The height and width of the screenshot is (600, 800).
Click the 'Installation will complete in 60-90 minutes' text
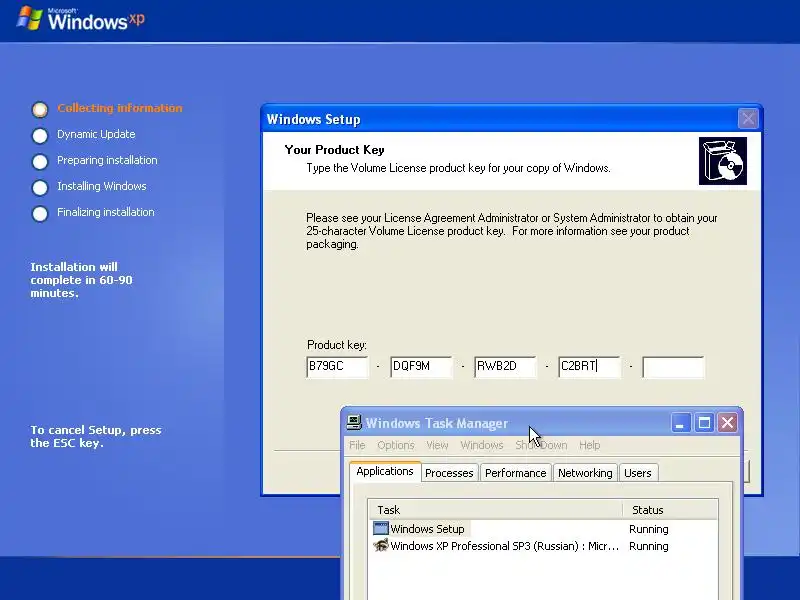pos(81,280)
